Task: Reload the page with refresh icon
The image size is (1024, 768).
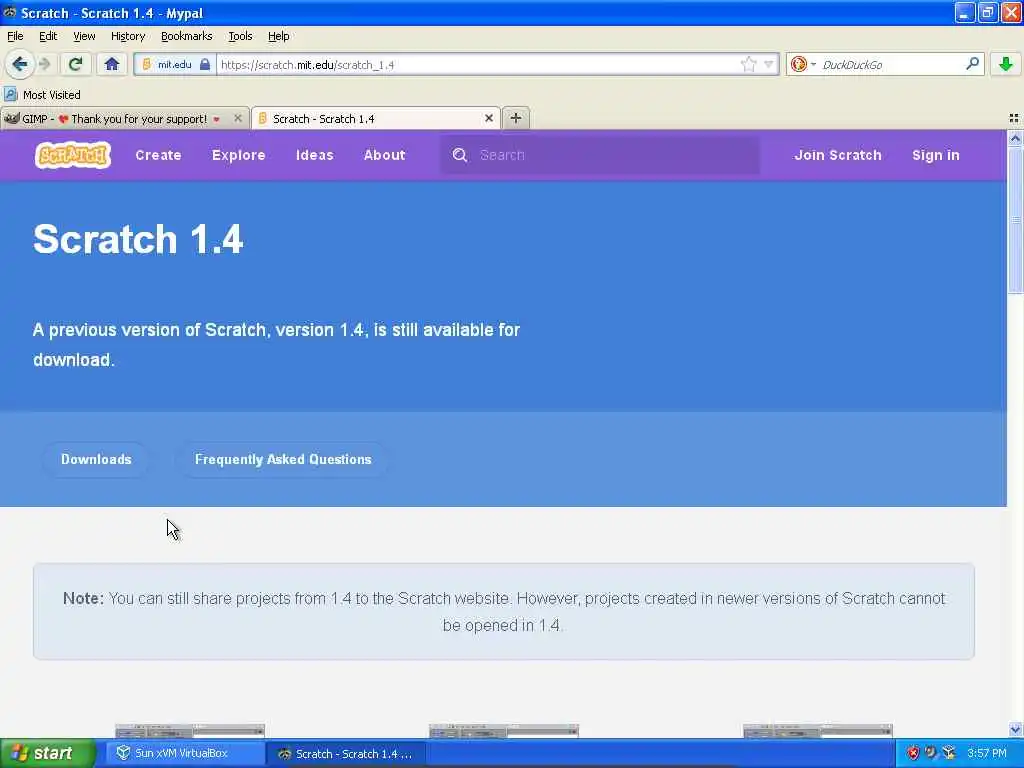Action: pos(76,64)
